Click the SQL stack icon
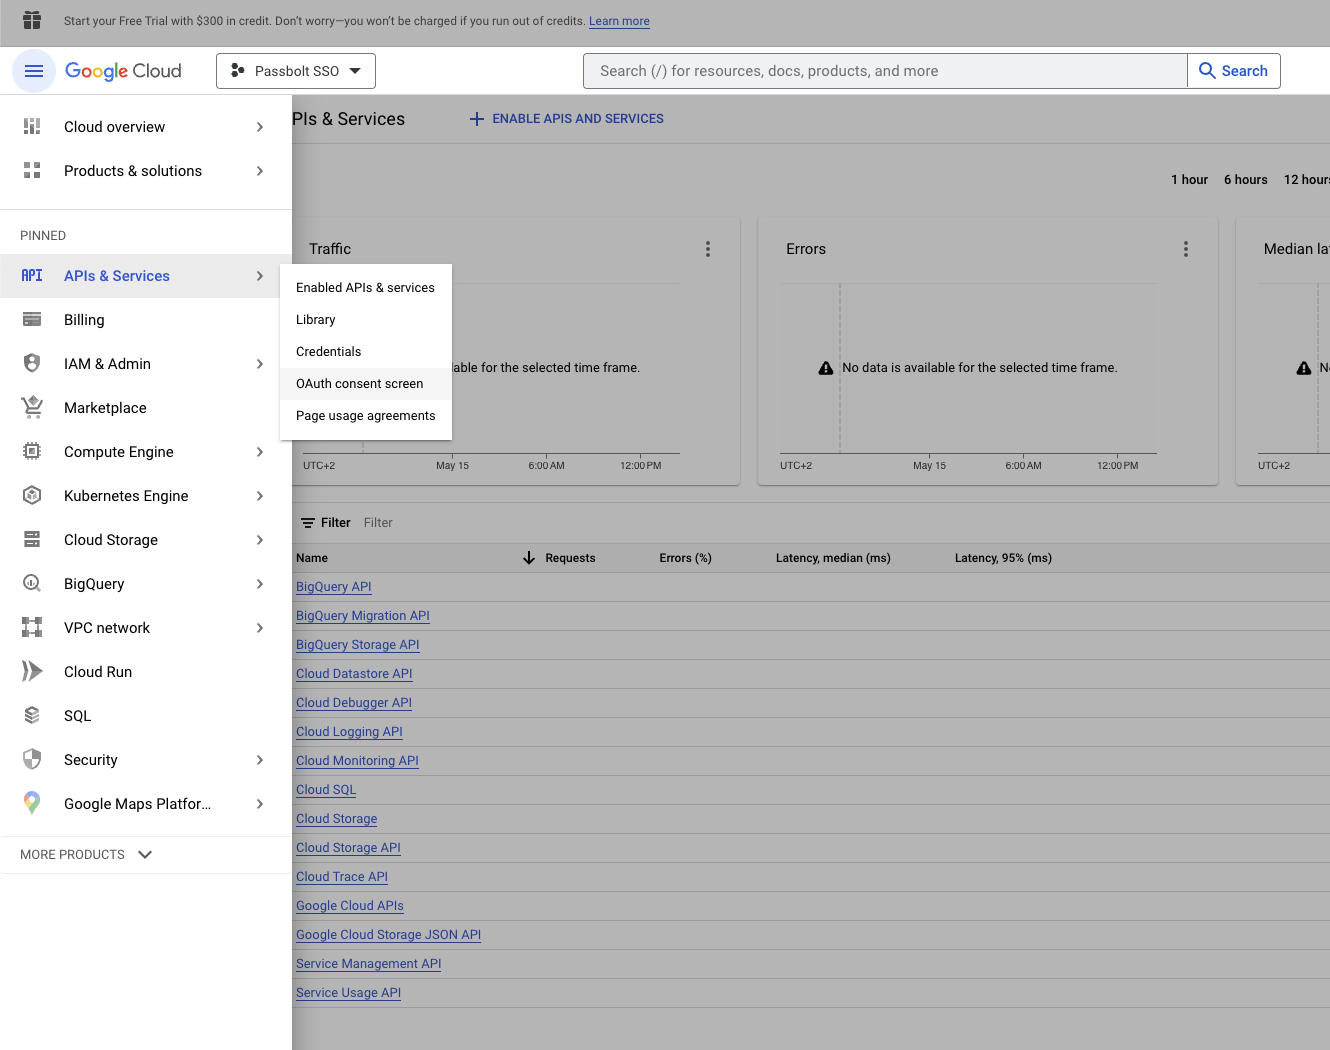The width and height of the screenshot is (1330, 1050). click(32, 716)
